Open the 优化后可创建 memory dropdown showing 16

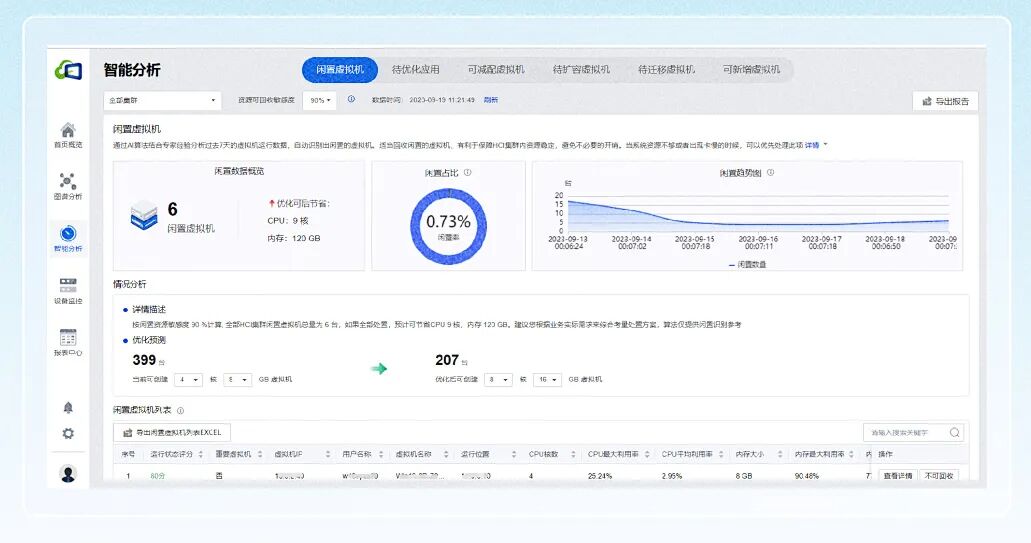click(x=547, y=379)
